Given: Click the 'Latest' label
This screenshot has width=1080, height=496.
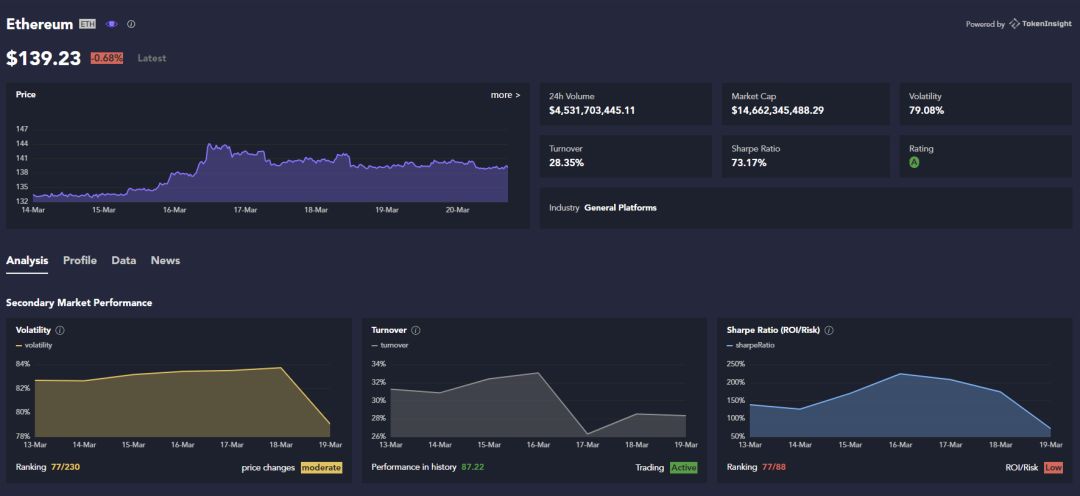Looking at the screenshot, I should tap(152, 59).
